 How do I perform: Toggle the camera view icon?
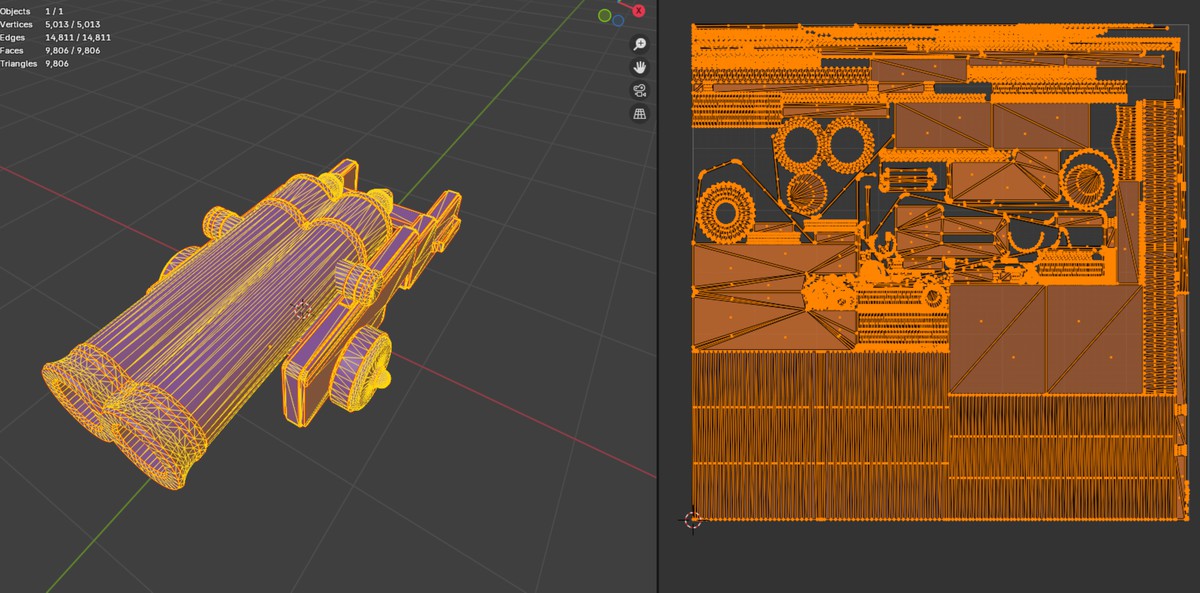[639, 90]
